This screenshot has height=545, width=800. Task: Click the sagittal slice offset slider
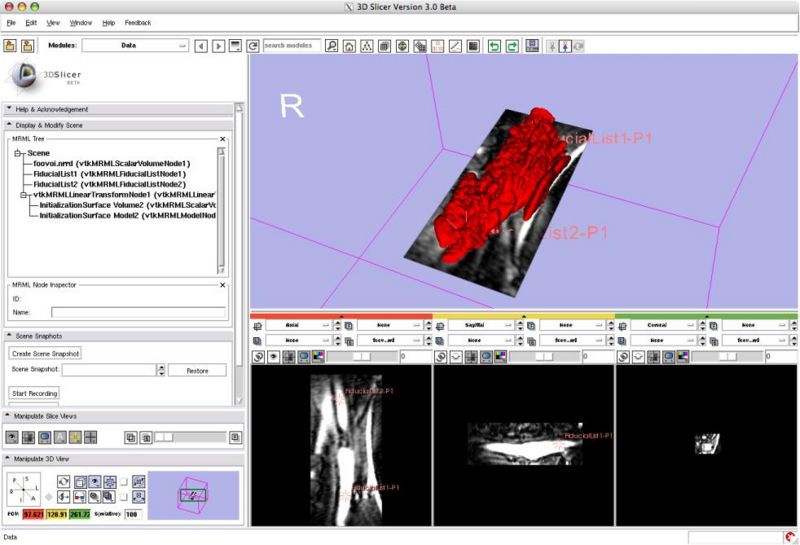(545, 357)
